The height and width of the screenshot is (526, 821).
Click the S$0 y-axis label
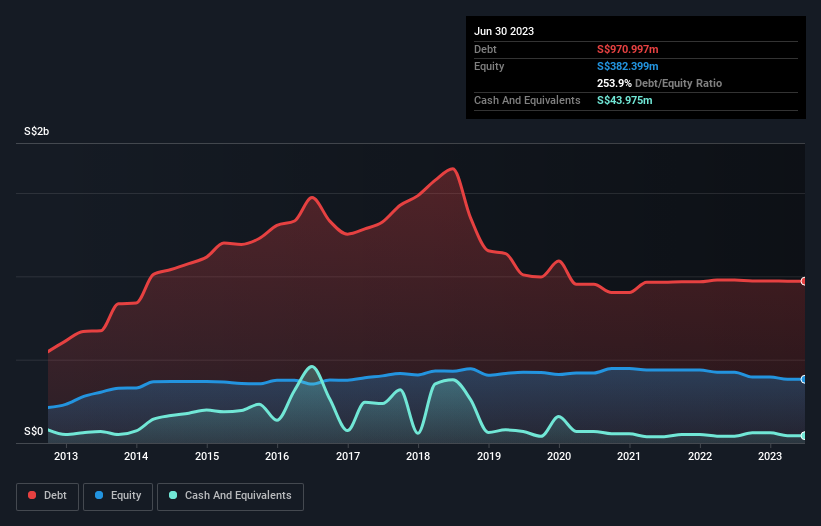click(x=34, y=431)
